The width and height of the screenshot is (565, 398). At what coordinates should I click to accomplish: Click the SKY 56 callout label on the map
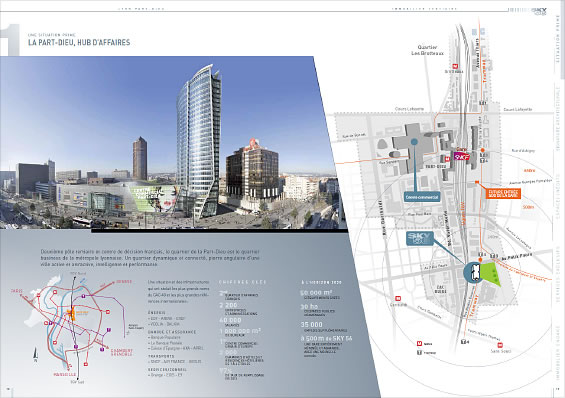coord(420,238)
